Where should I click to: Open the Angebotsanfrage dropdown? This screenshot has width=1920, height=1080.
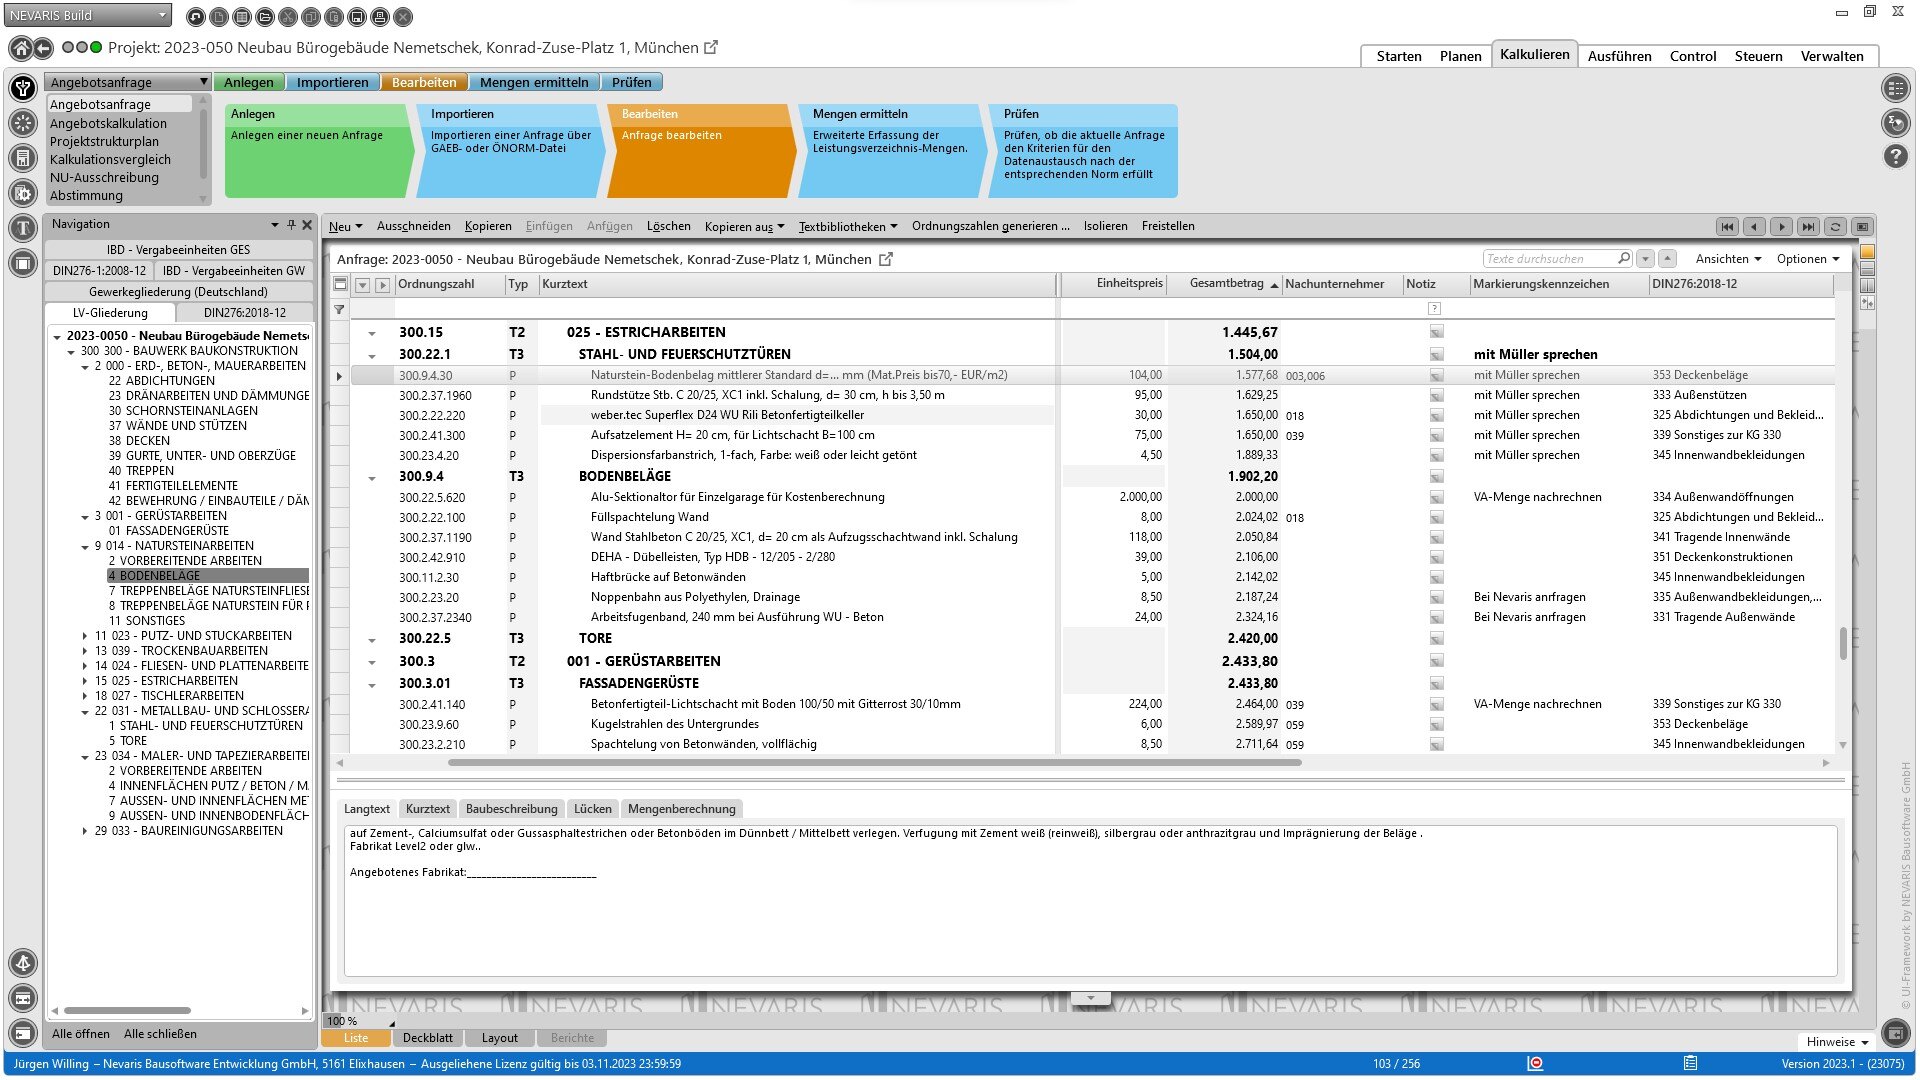(127, 82)
